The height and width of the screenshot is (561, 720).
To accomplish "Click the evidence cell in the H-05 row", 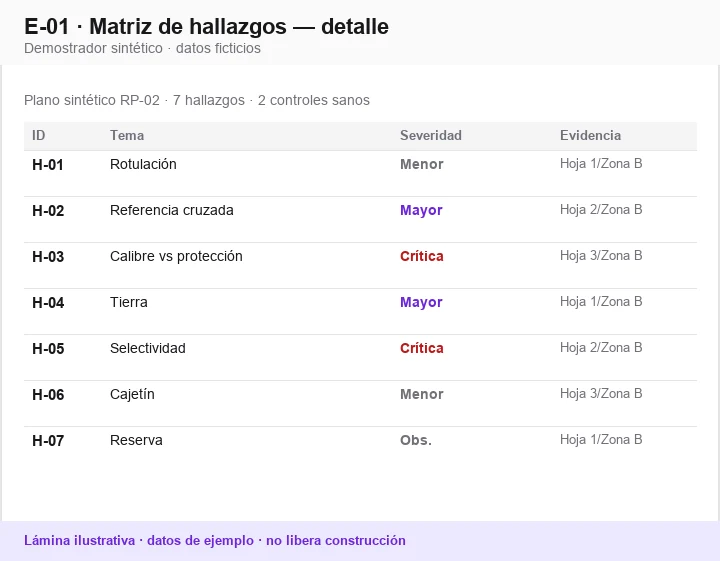I will coord(601,348).
